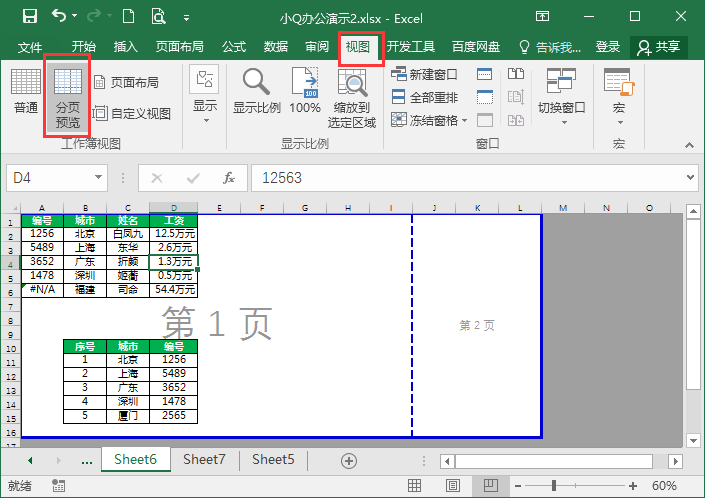705x498 pixels.
Task: Click the 页面布局 view button in ribbon group
Action: coord(126,83)
